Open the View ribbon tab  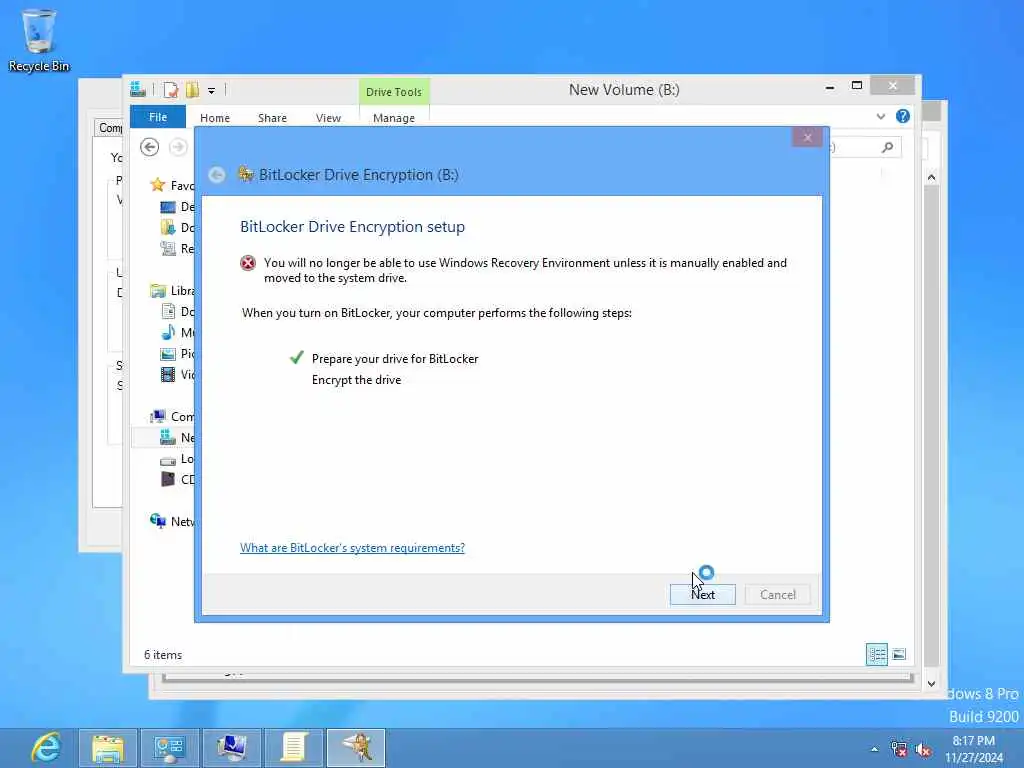(x=328, y=118)
